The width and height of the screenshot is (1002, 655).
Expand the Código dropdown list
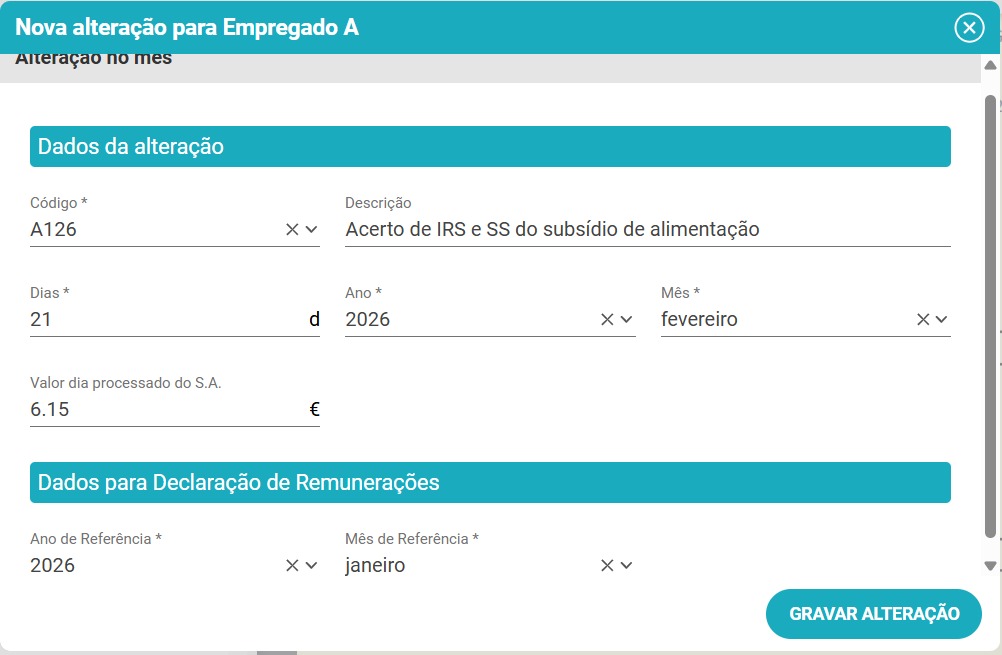pyautogui.click(x=311, y=230)
